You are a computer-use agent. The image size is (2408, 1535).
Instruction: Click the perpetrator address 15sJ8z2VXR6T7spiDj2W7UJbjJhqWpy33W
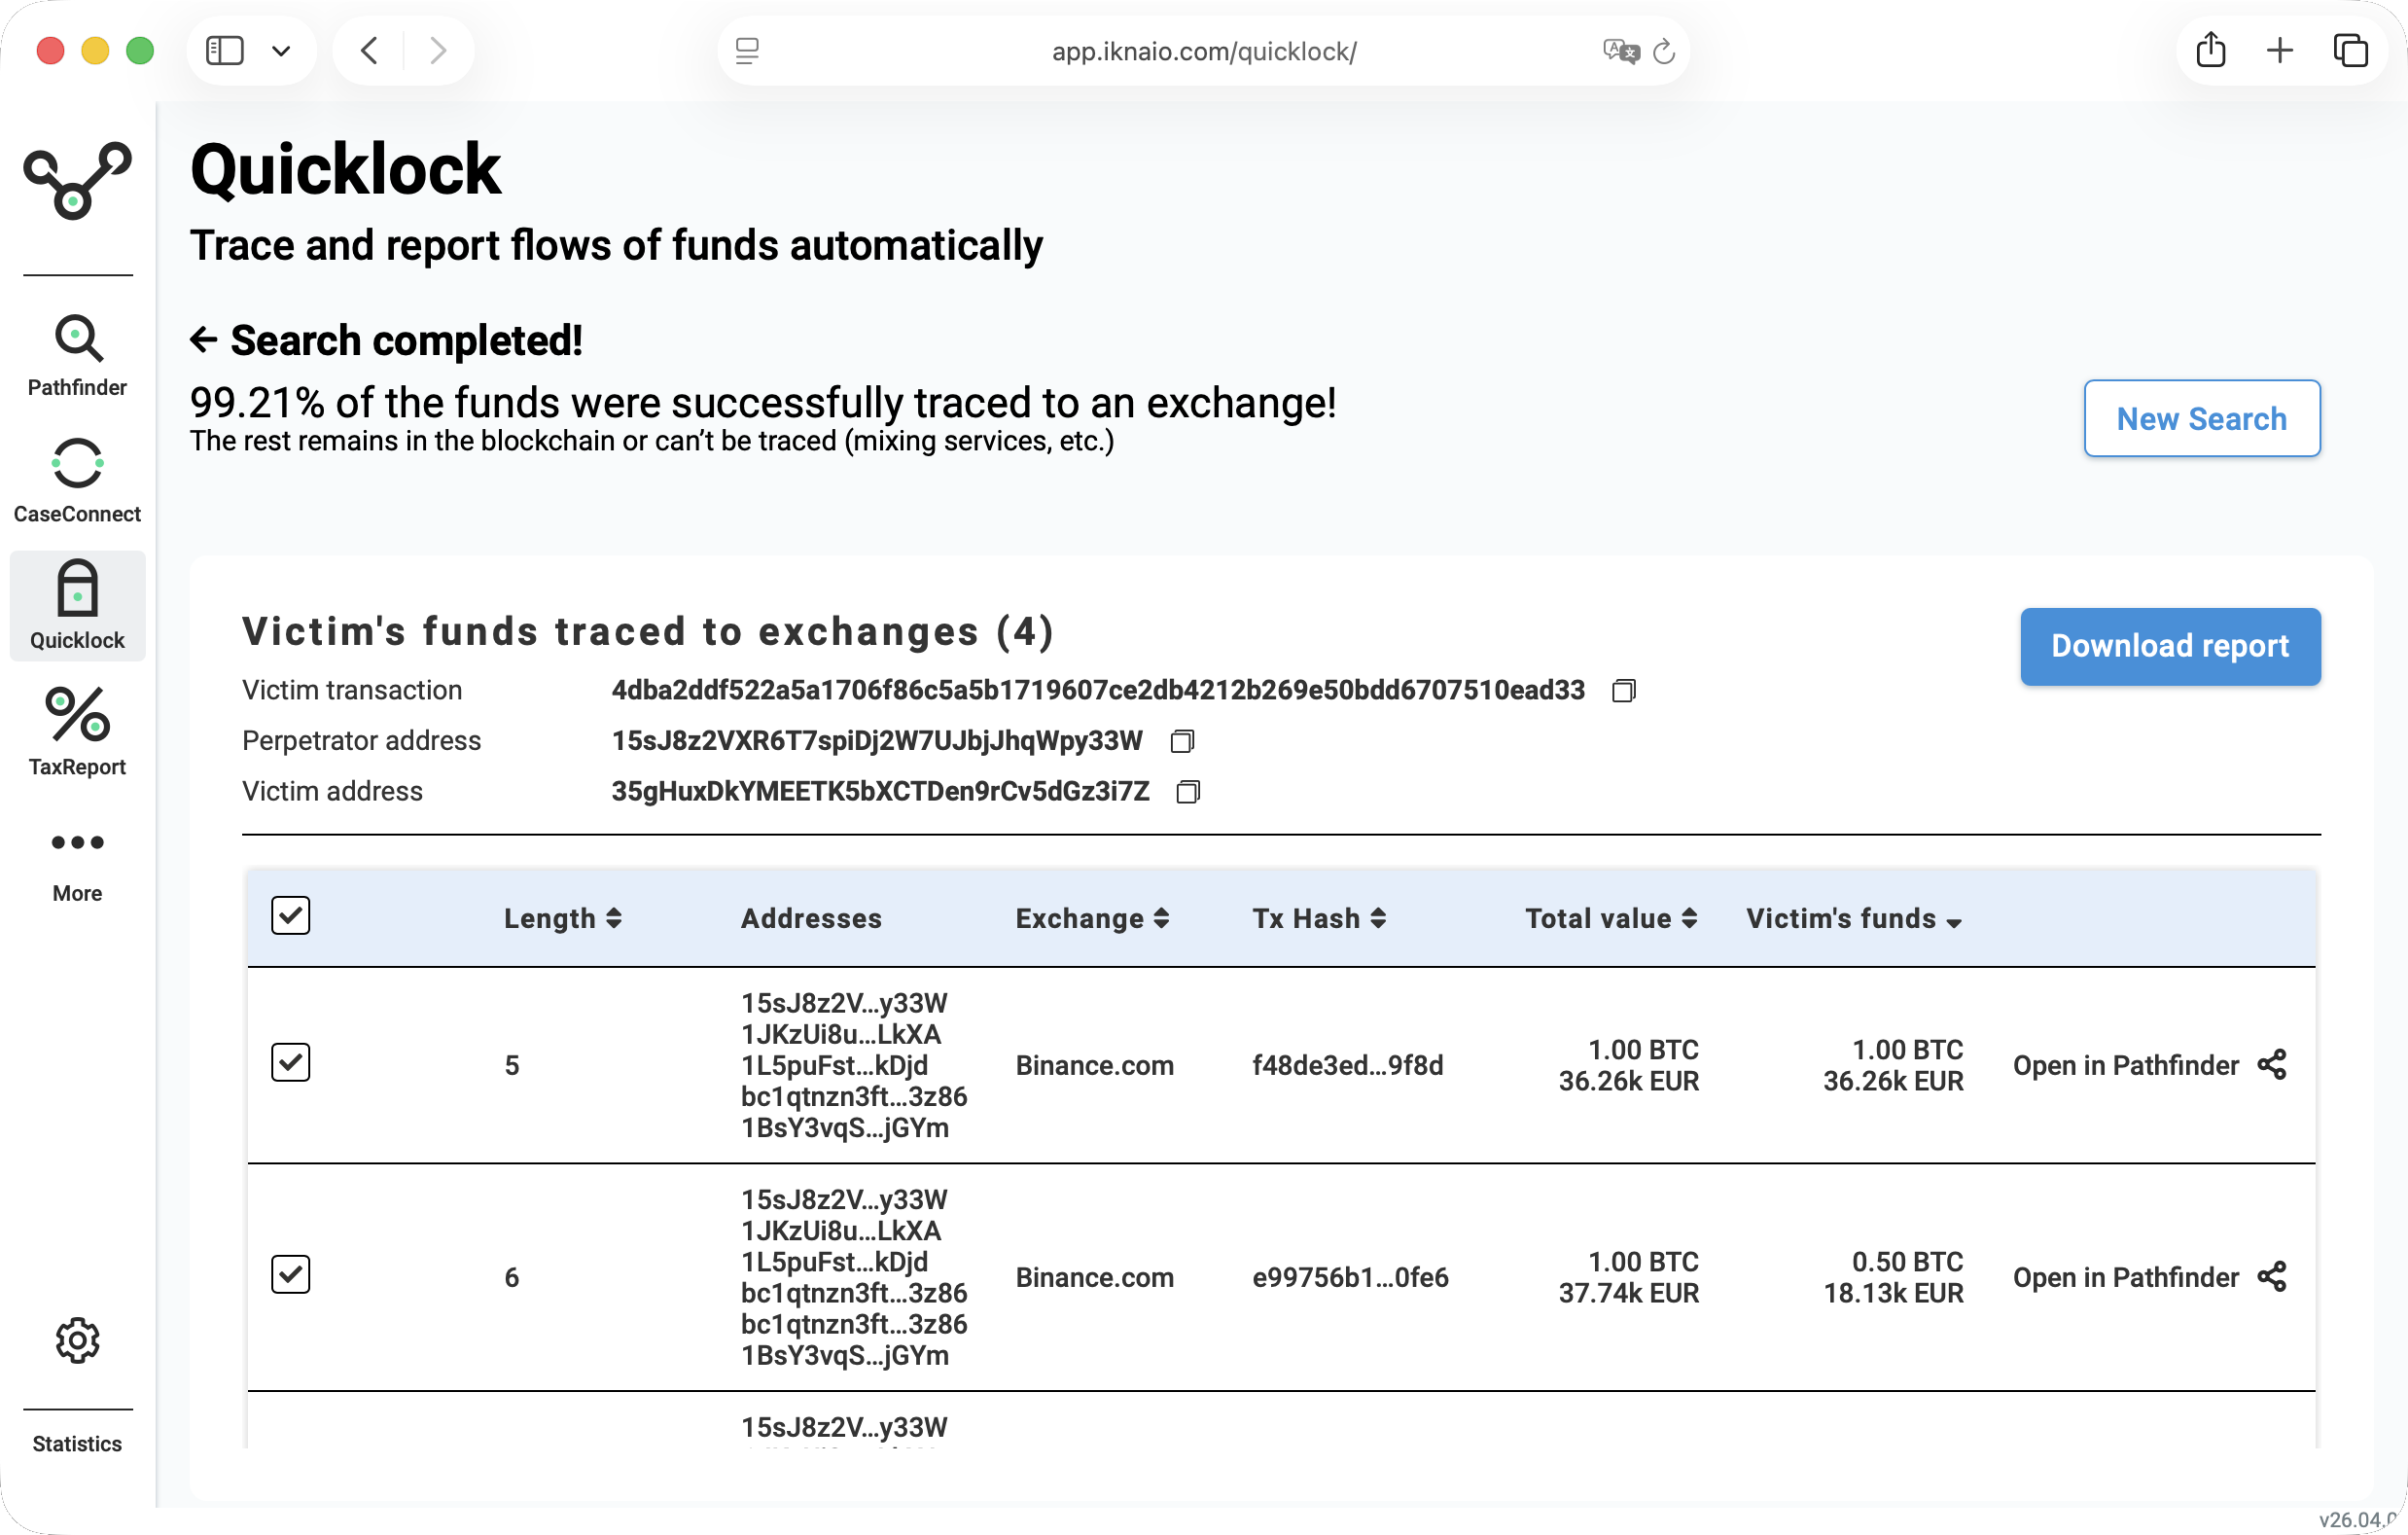[877, 741]
